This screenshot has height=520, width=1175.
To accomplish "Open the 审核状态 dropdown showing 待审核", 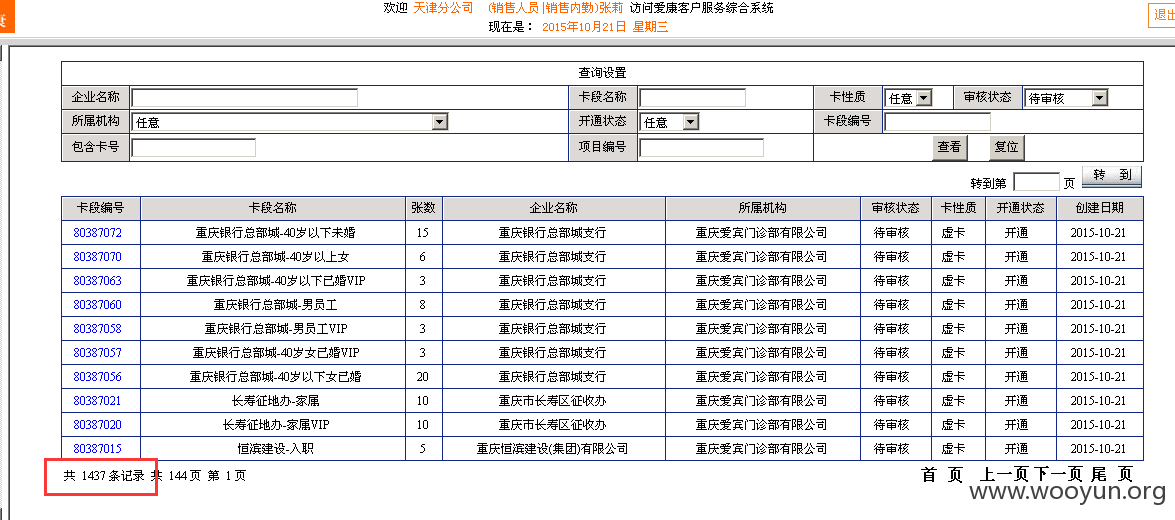I will [1066, 98].
